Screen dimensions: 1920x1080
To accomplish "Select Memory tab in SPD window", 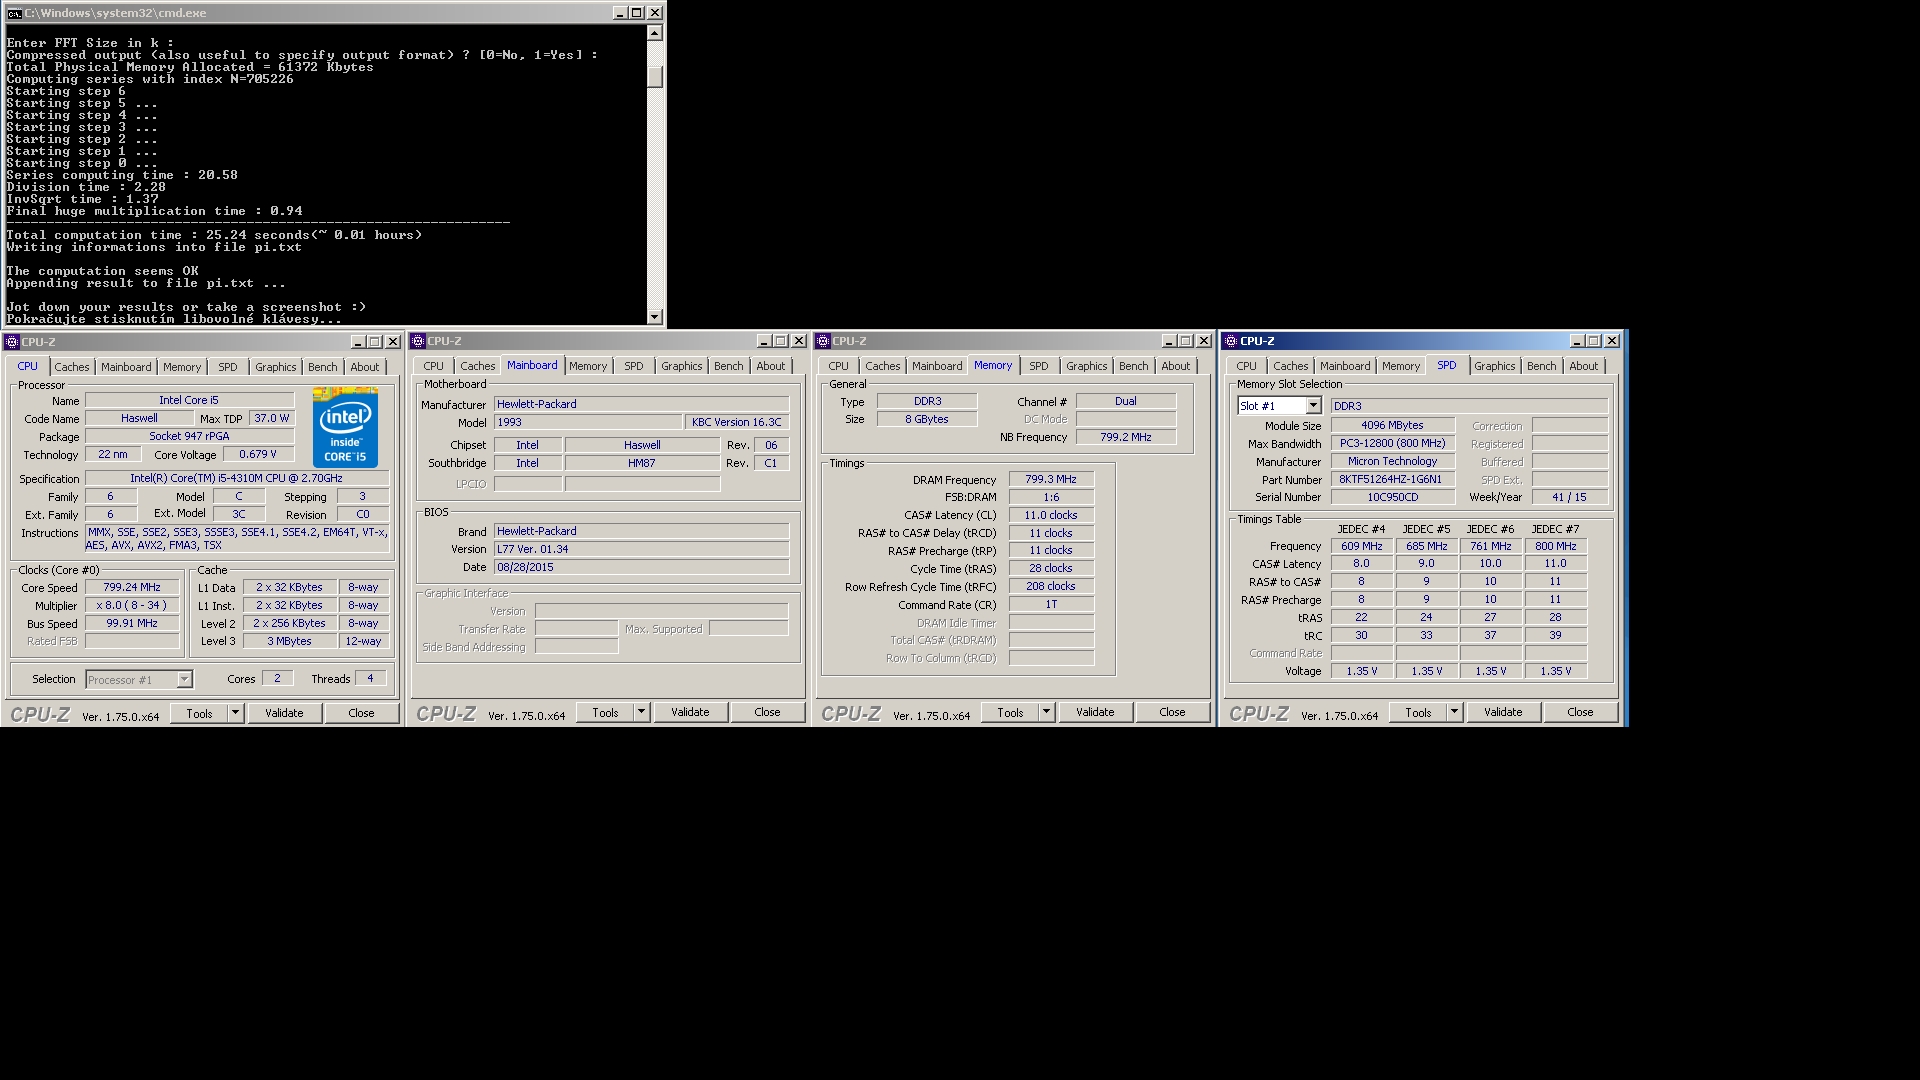I will click(1400, 366).
